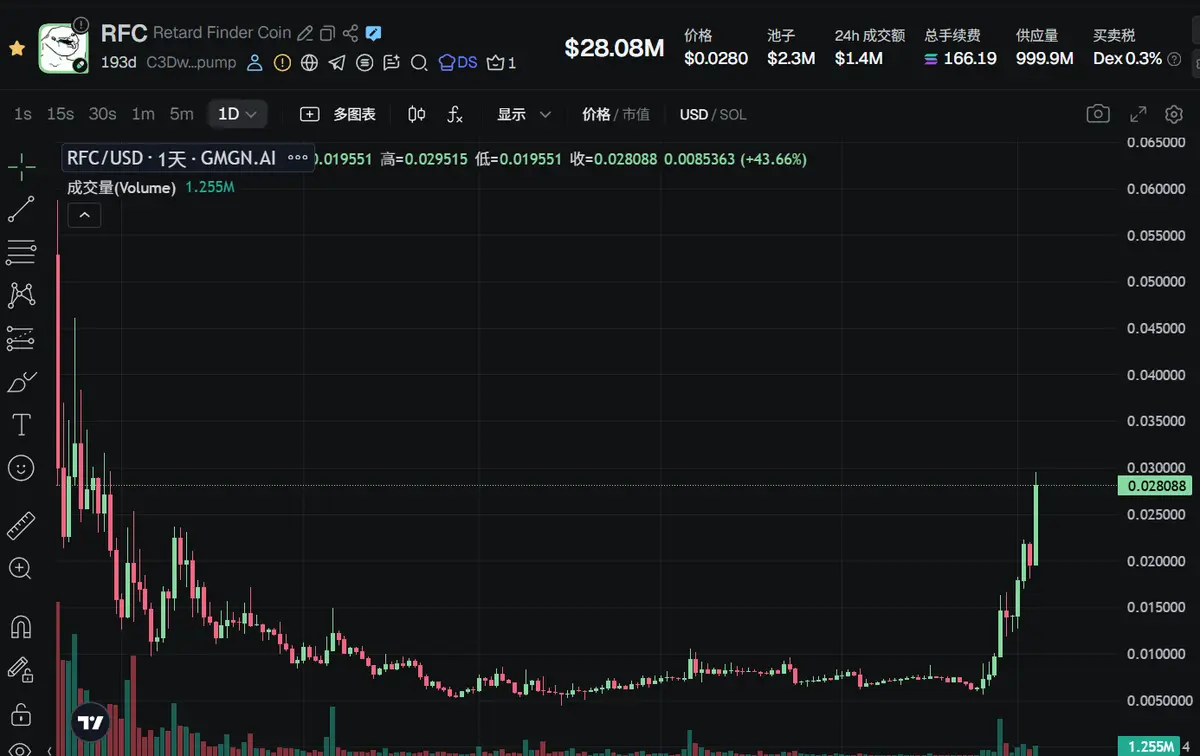Set chart denomination to USD
This screenshot has height=756, width=1200.
click(694, 114)
